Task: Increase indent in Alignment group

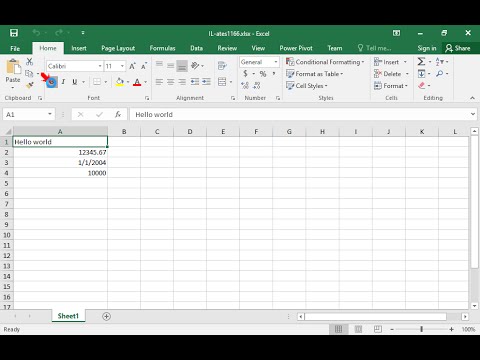Action: (206, 82)
